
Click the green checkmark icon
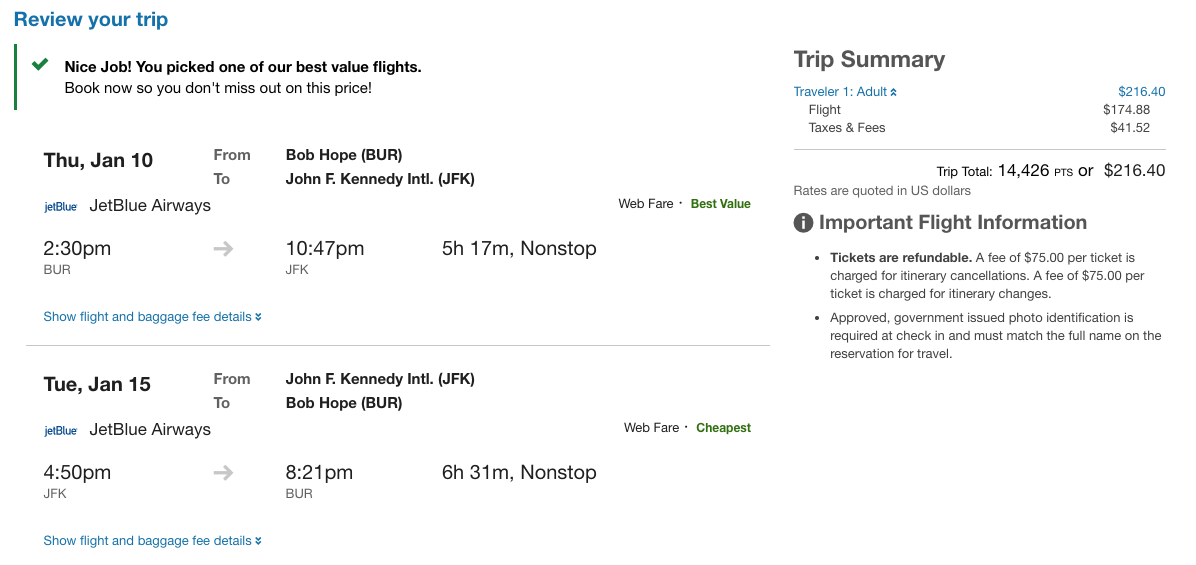click(40, 65)
